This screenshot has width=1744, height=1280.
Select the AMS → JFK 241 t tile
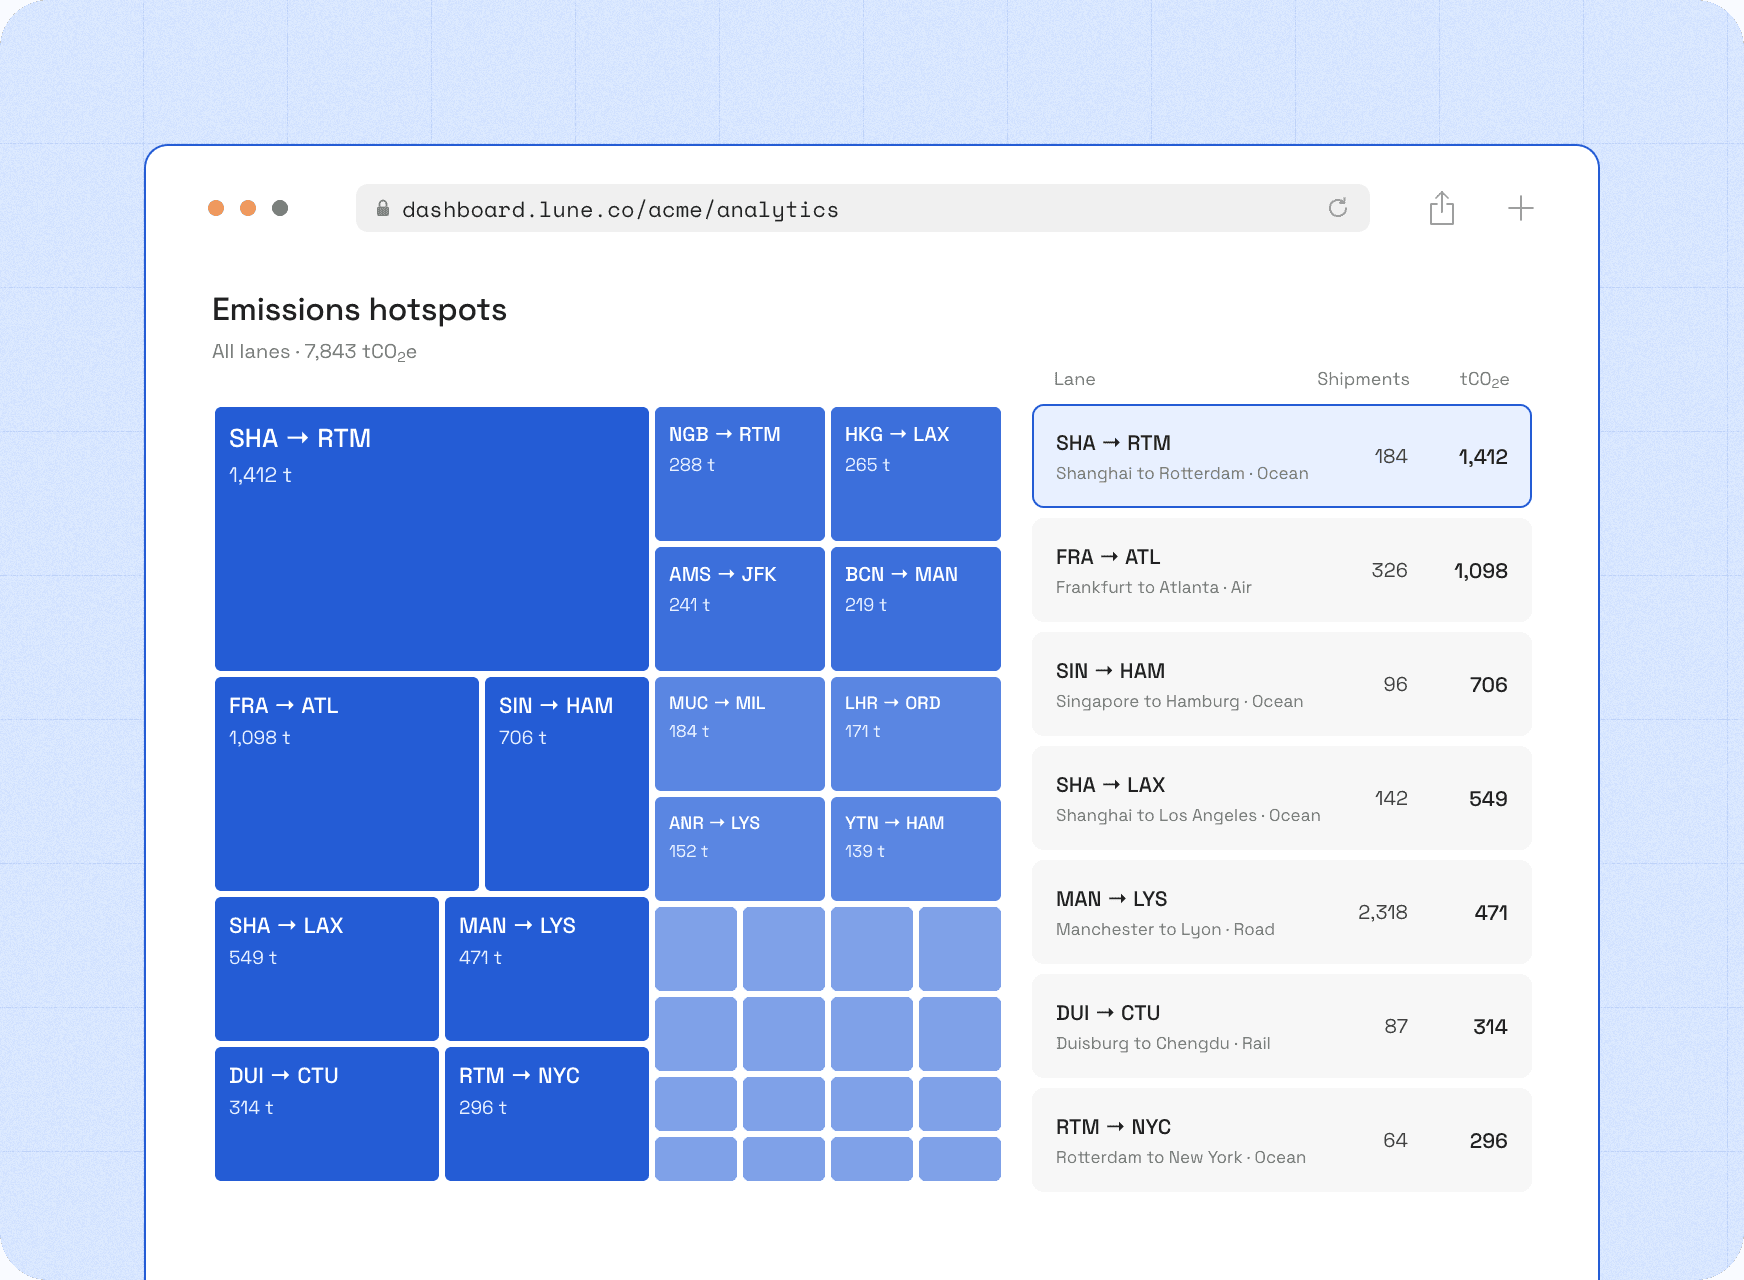coord(740,608)
